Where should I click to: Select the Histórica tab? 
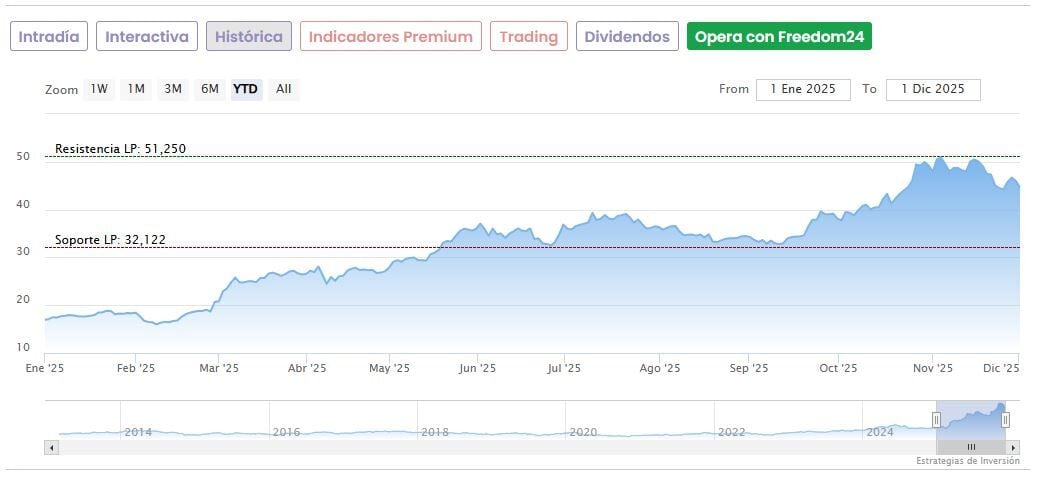point(249,37)
